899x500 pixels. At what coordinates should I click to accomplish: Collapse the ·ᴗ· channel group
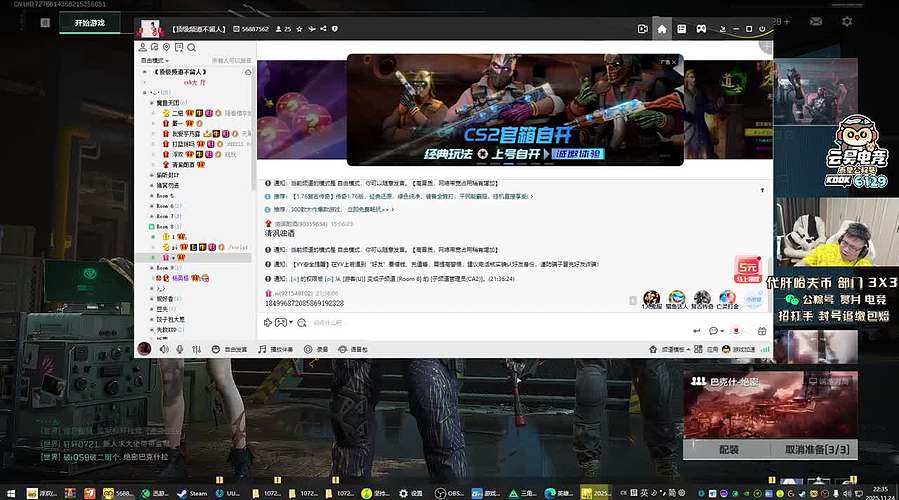[144, 92]
